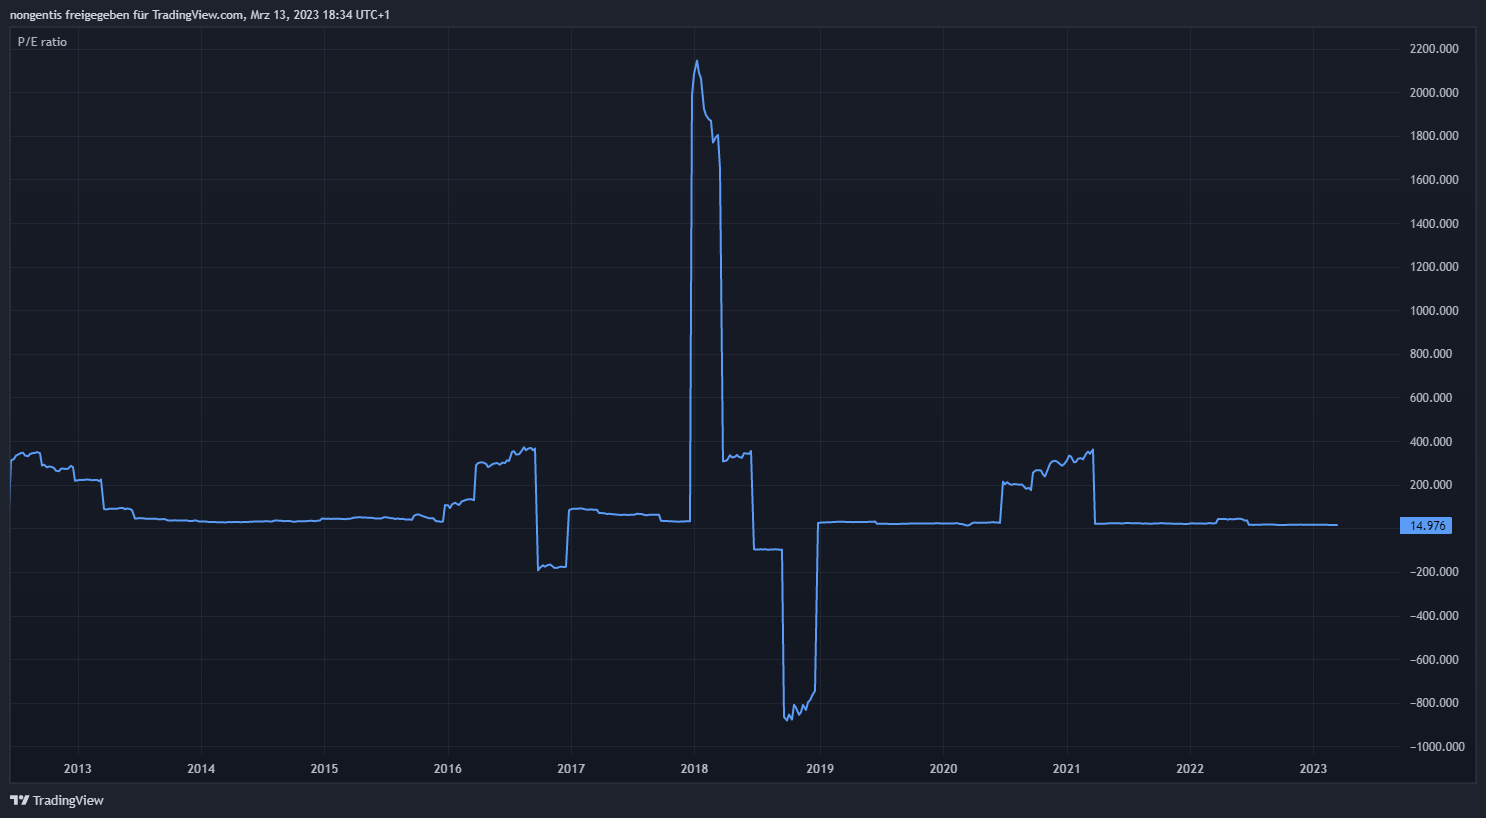Click the 2016 label on time axis
This screenshot has width=1486, height=818.
pos(448,769)
